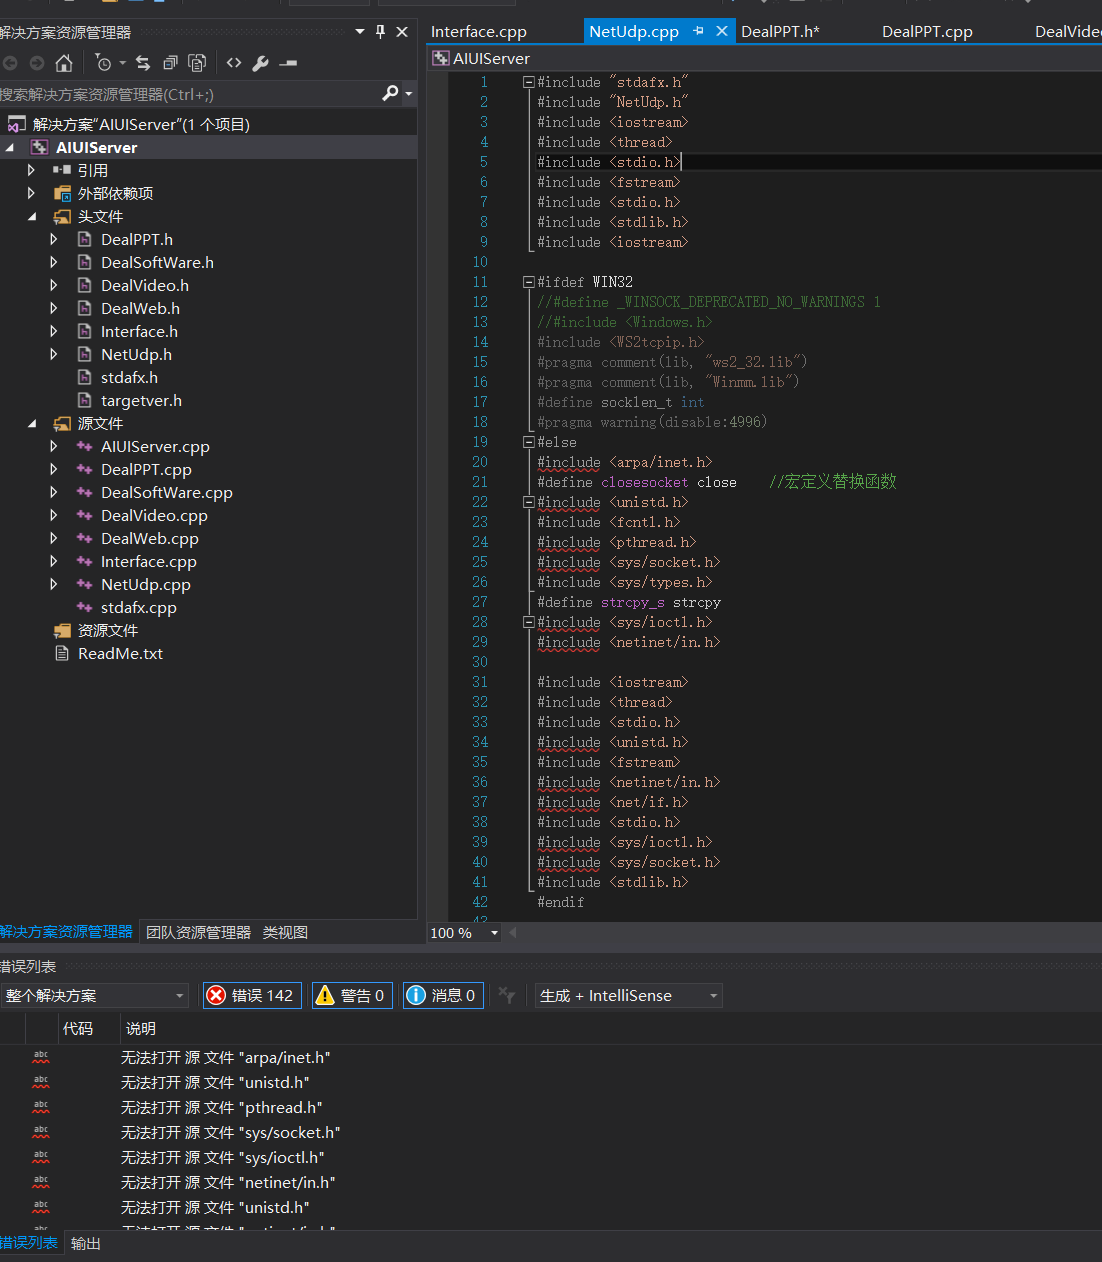Image resolution: width=1102 pixels, height=1262 pixels.
Task: Click the Home icon in Solution Explorer toolbar
Action: click(x=64, y=63)
